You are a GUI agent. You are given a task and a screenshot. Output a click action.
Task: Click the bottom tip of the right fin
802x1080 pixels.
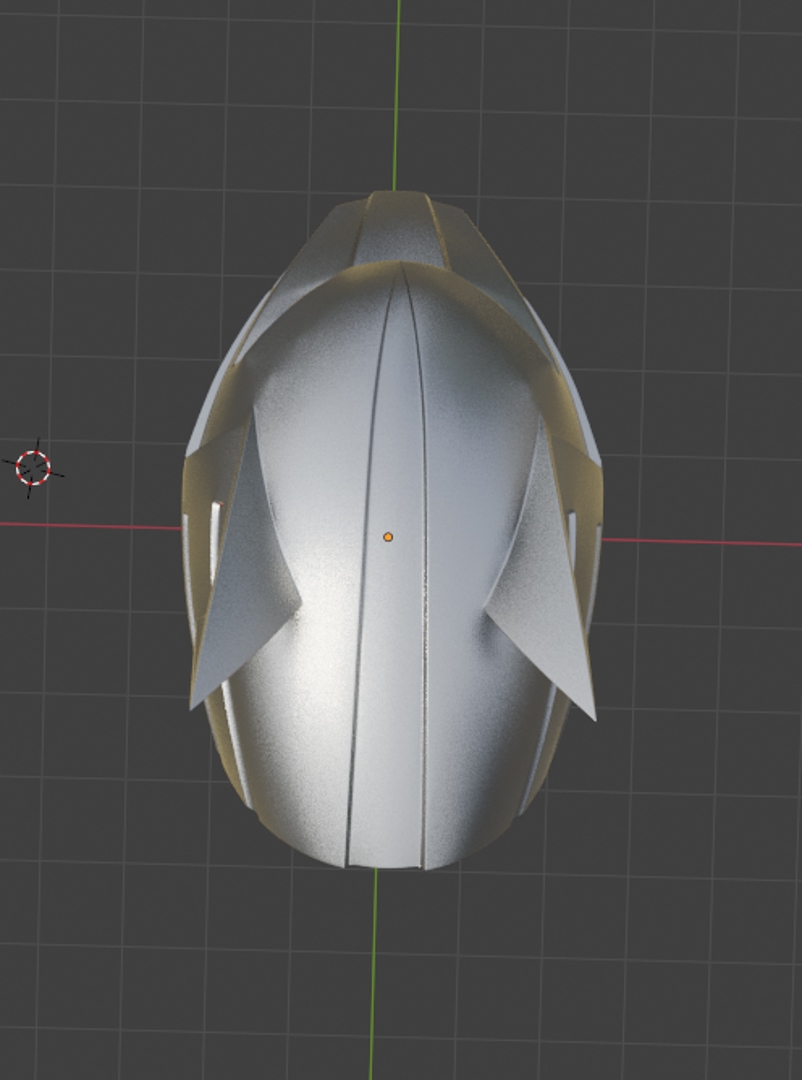[x=594, y=717]
